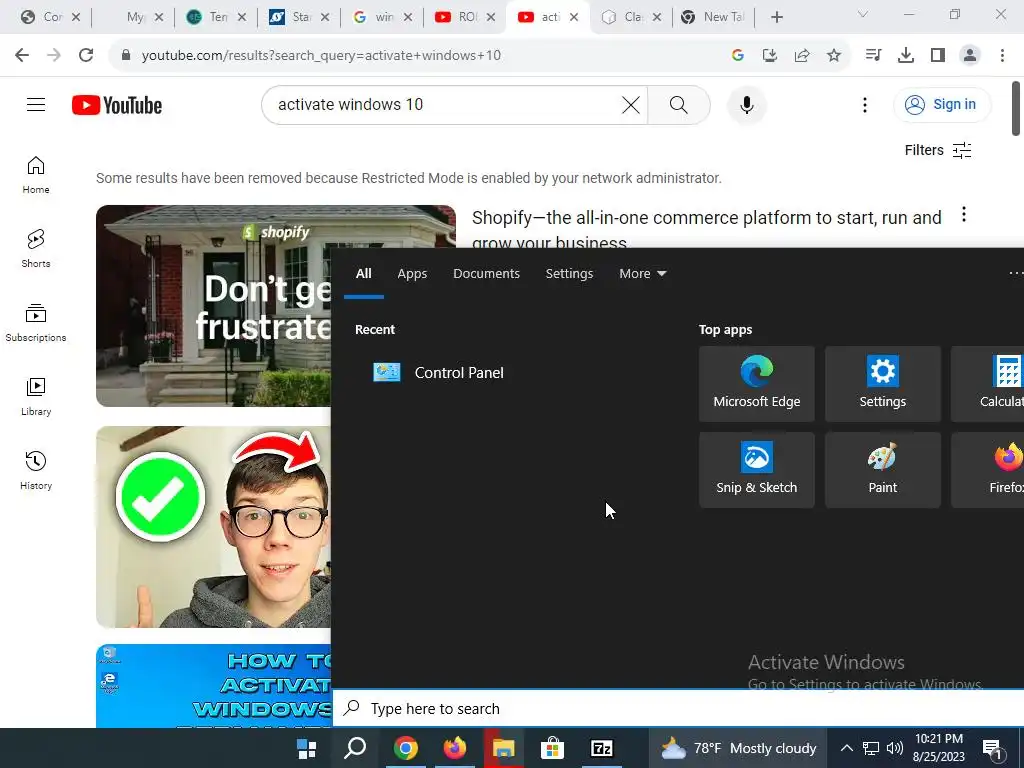Open Control Panel from Recent
1024x768 pixels.
coord(439,373)
